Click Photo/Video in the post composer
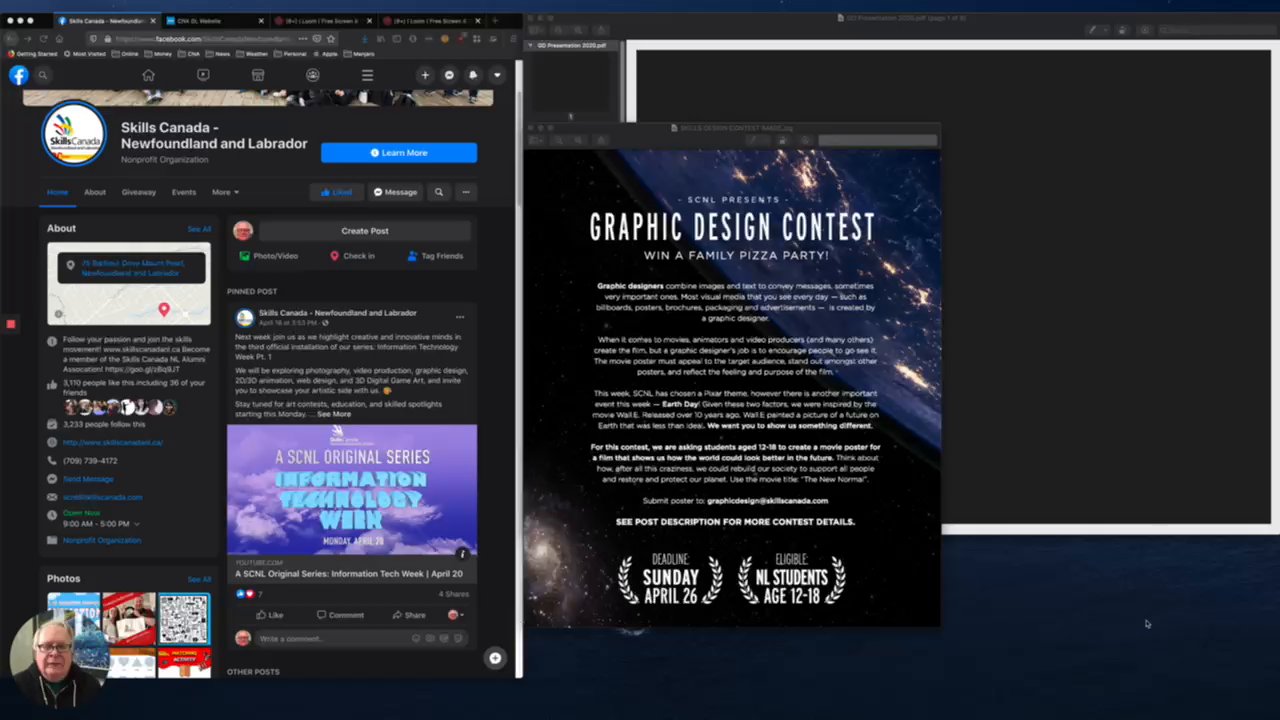 click(x=268, y=256)
